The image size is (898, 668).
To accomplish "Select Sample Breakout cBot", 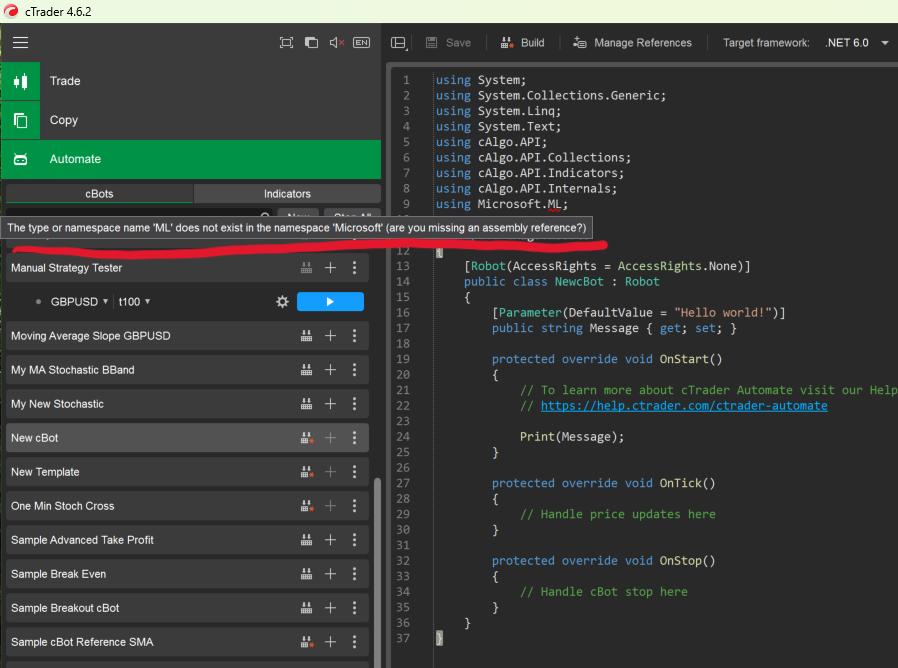I will [x=187, y=608].
